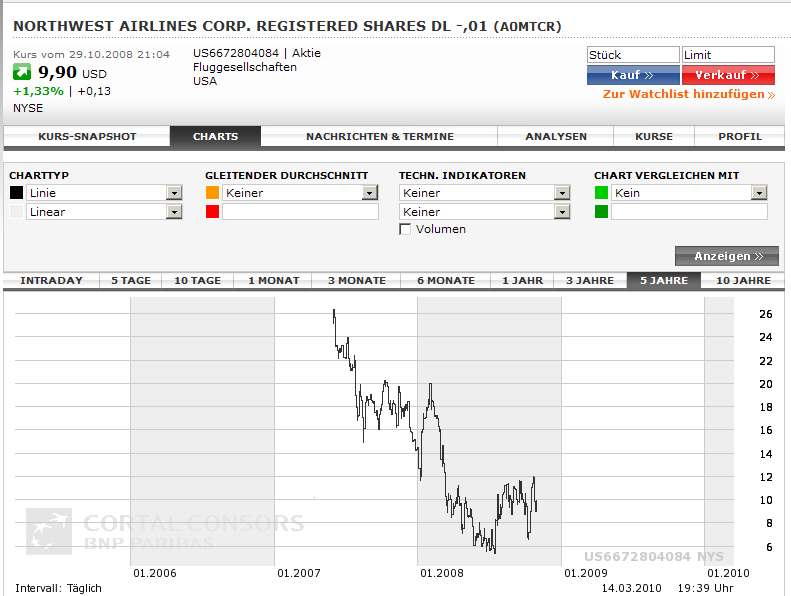This screenshot has width=791, height=596.
Task: Click the ISIN text US6672804084 | Aktie
Action: pos(257,53)
